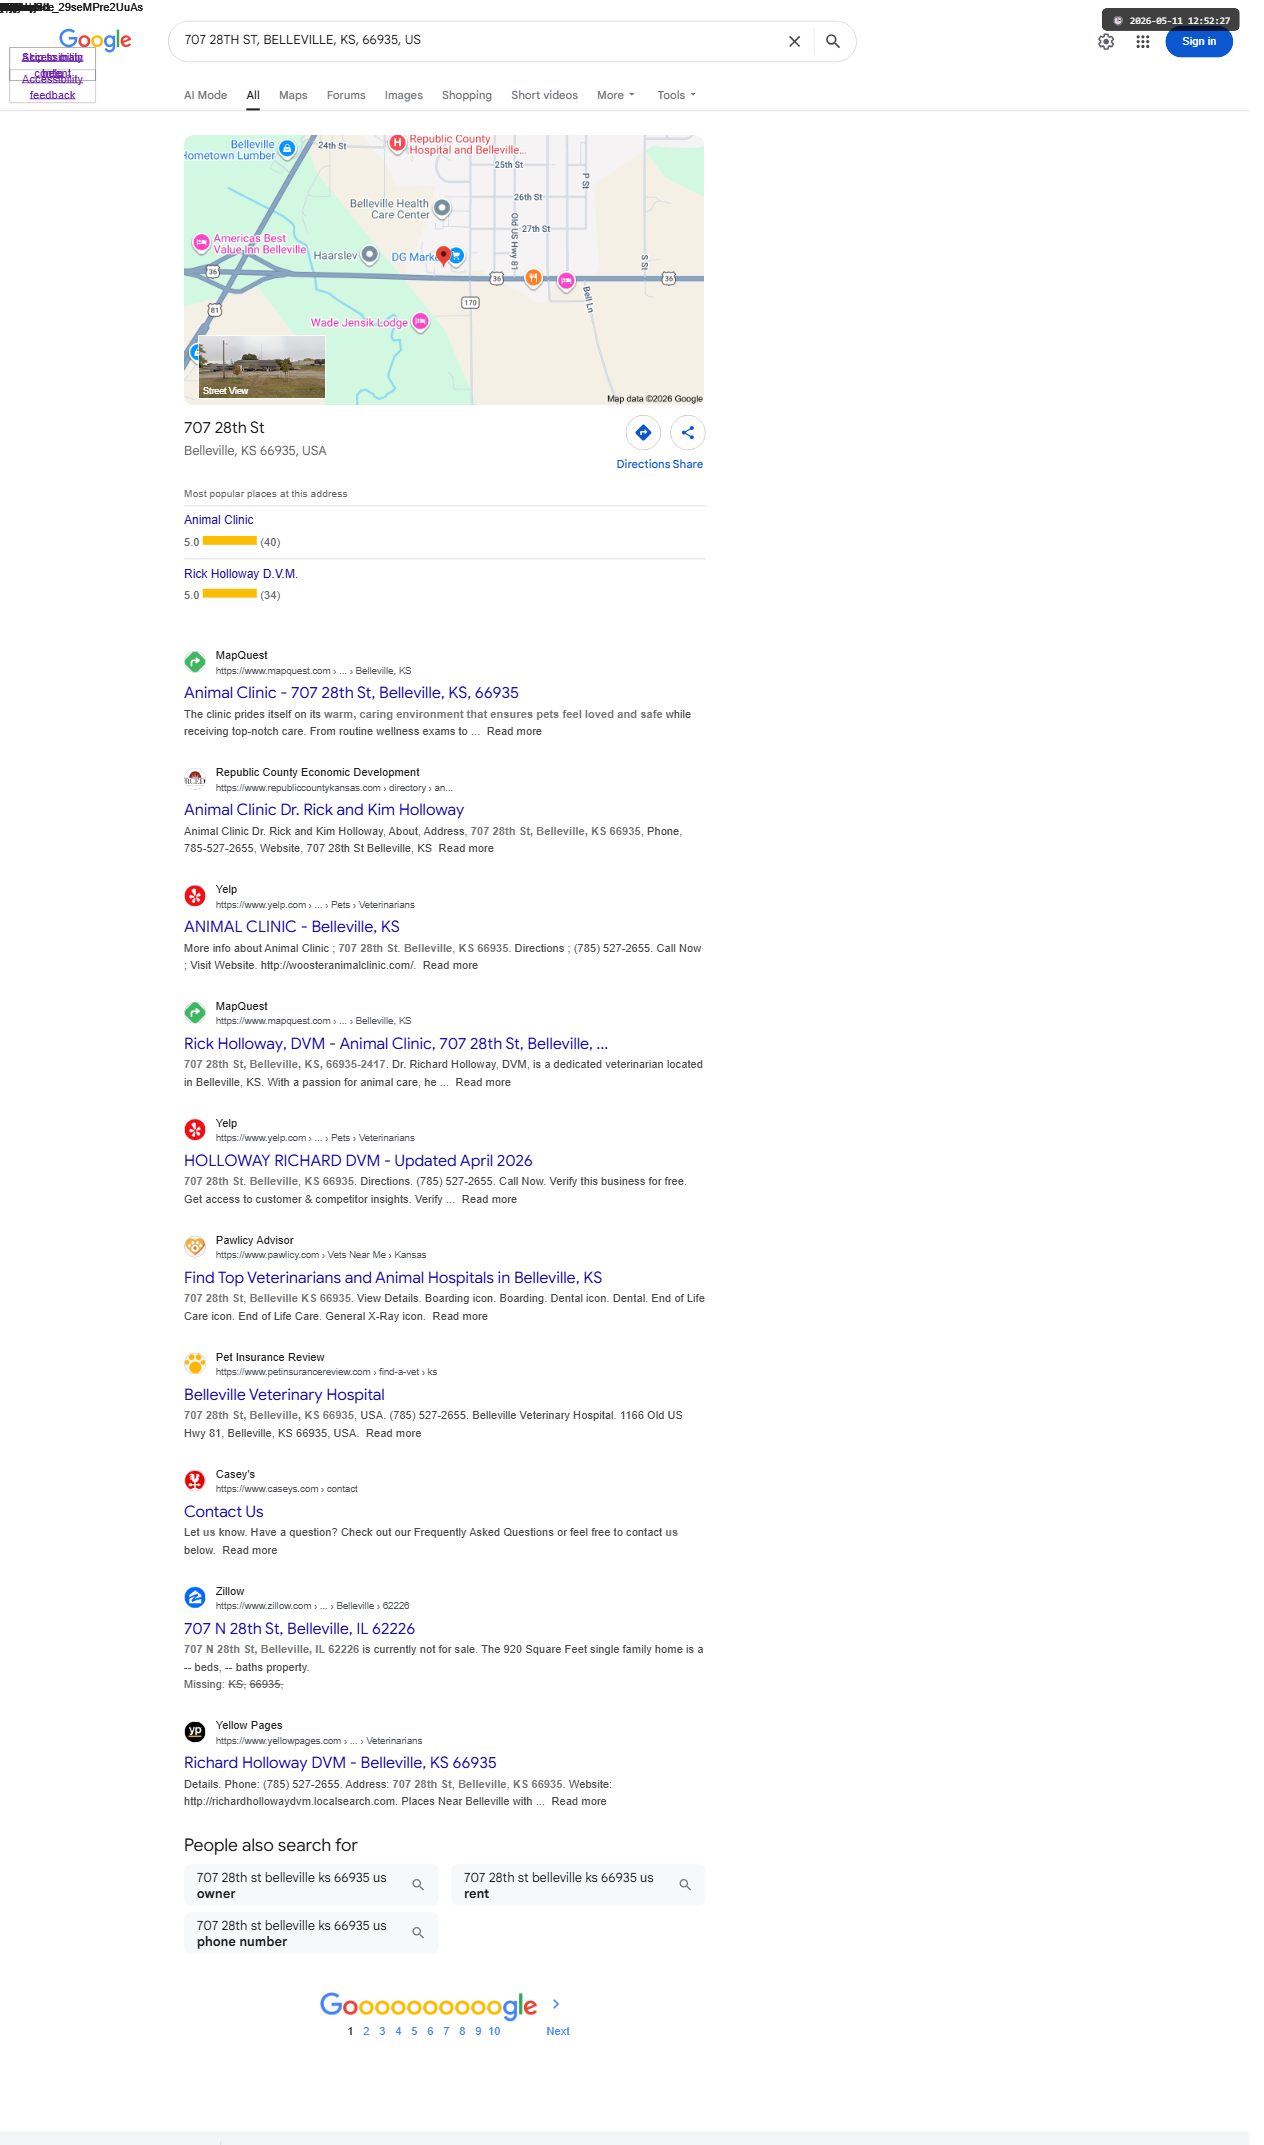Search related query ending in owner
This screenshot has height=2145, width=1264.
(311, 1885)
